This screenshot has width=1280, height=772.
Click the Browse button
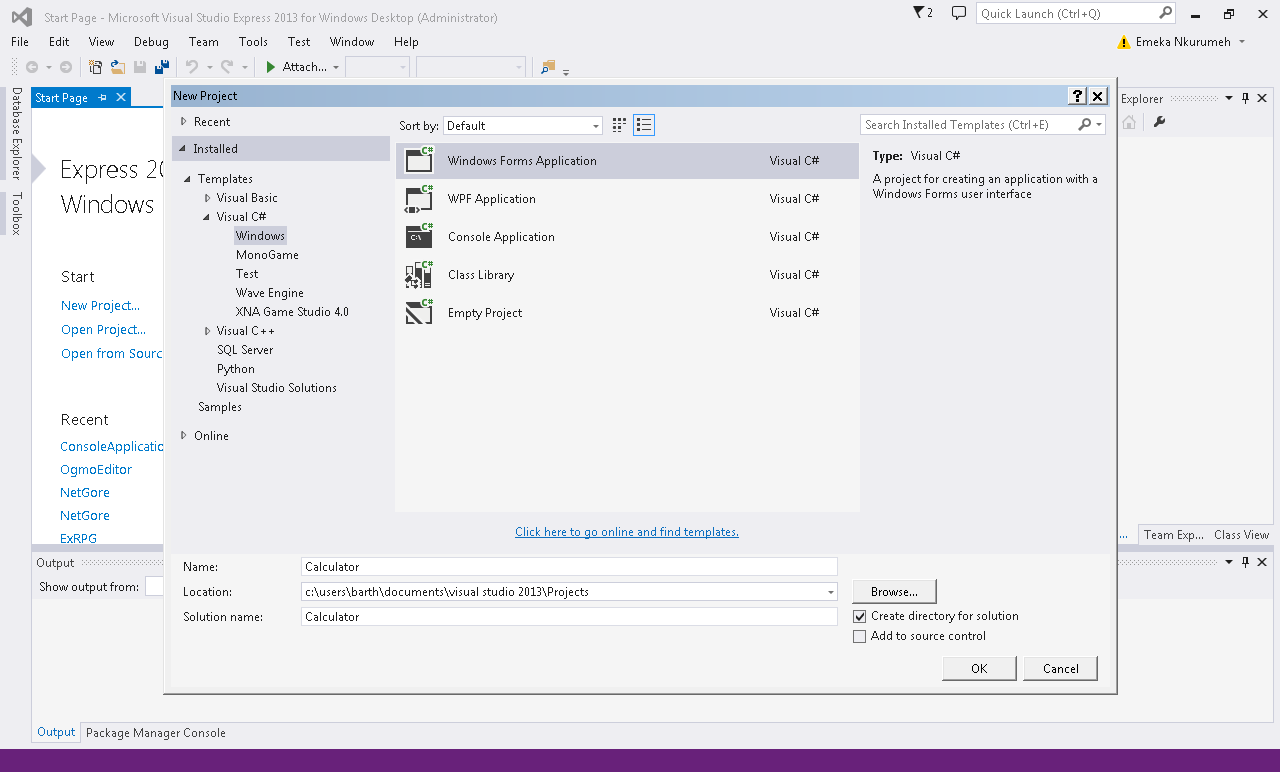895,592
